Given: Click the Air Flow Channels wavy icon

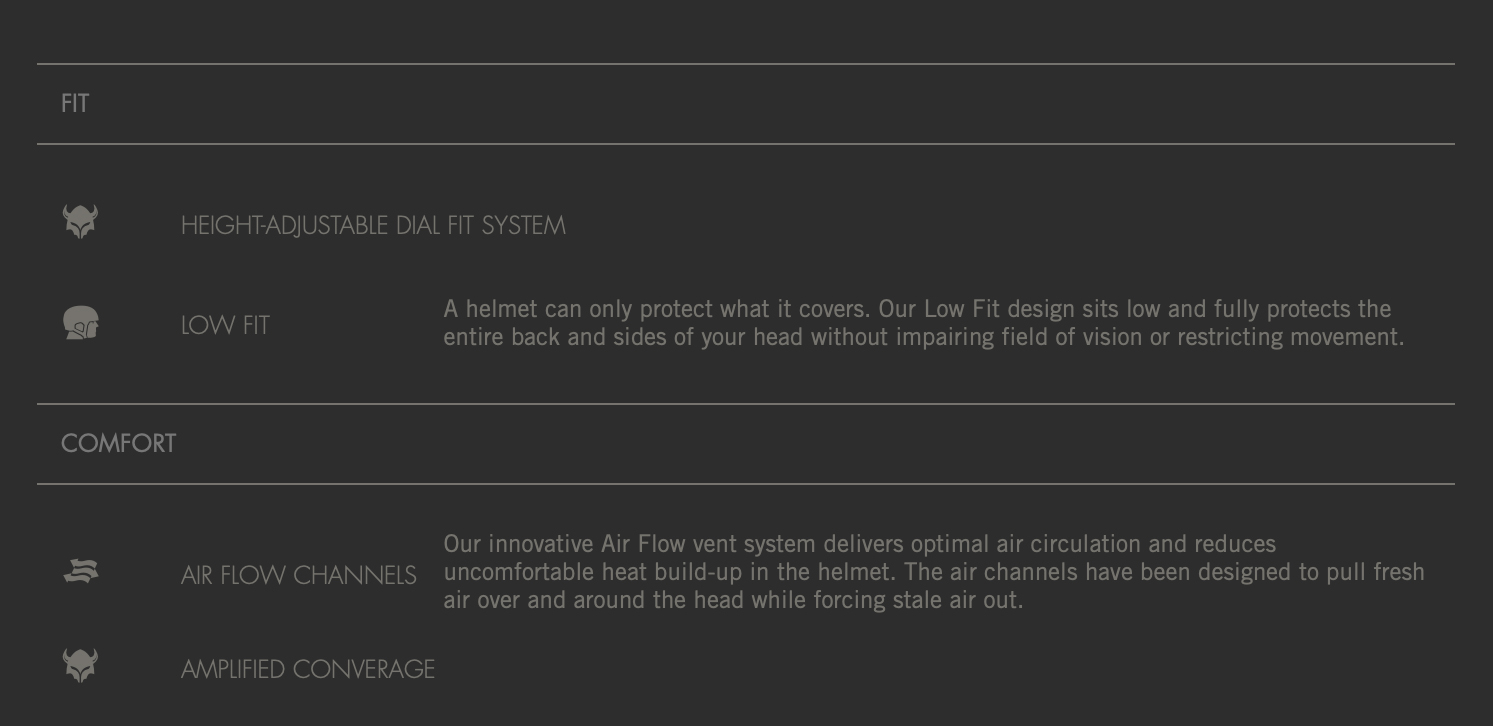Looking at the screenshot, I should [80, 571].
